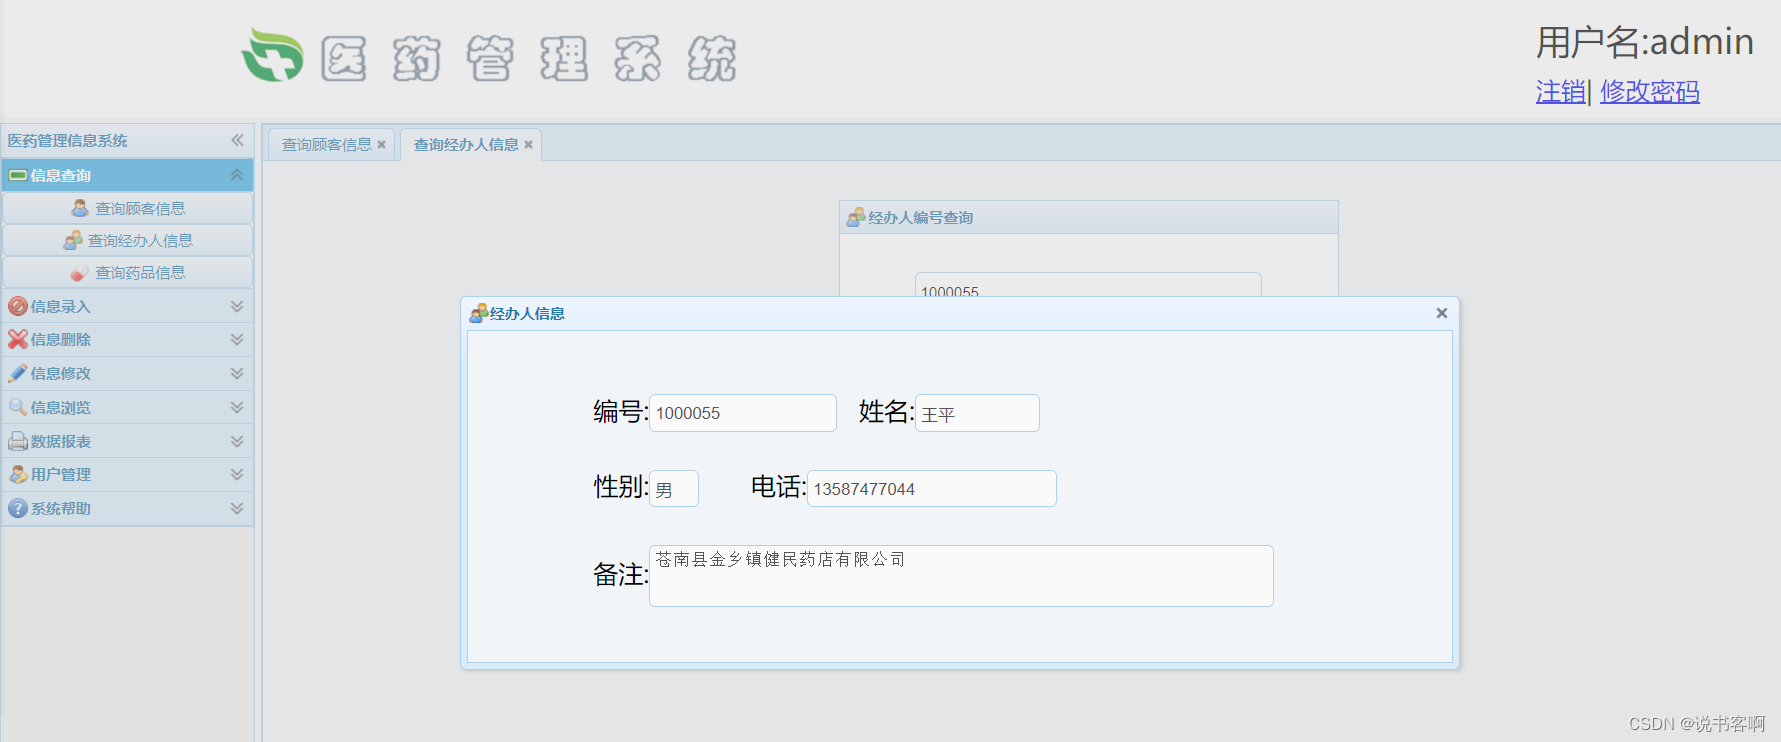Click the 信息查询 panel header icon
This screenshot has height=742, width=1781.
click(x=18, y=175)
